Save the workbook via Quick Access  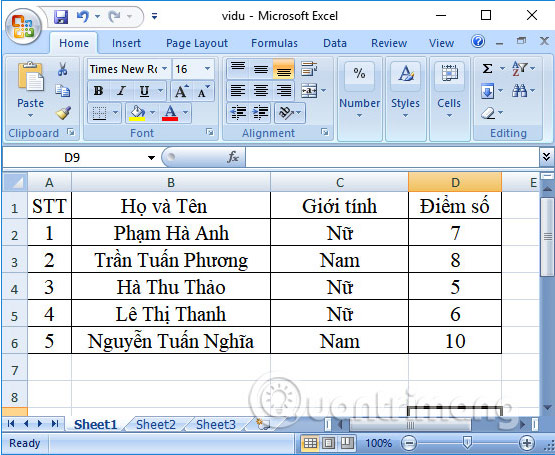click(61, 17)
